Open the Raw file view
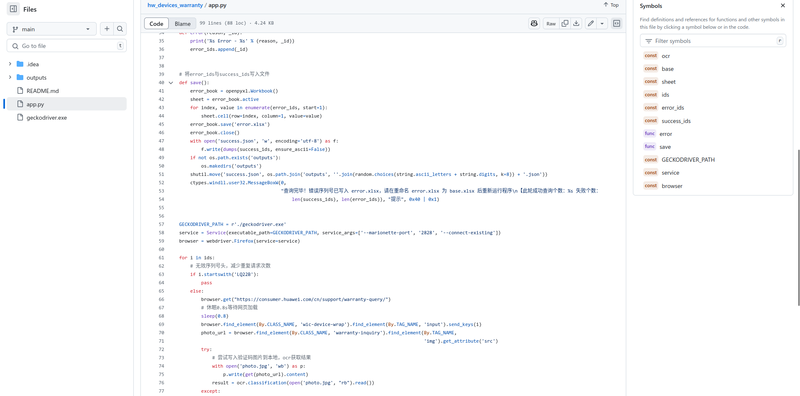The height and width of the screenshot is (396, 800). click(551, 23)
